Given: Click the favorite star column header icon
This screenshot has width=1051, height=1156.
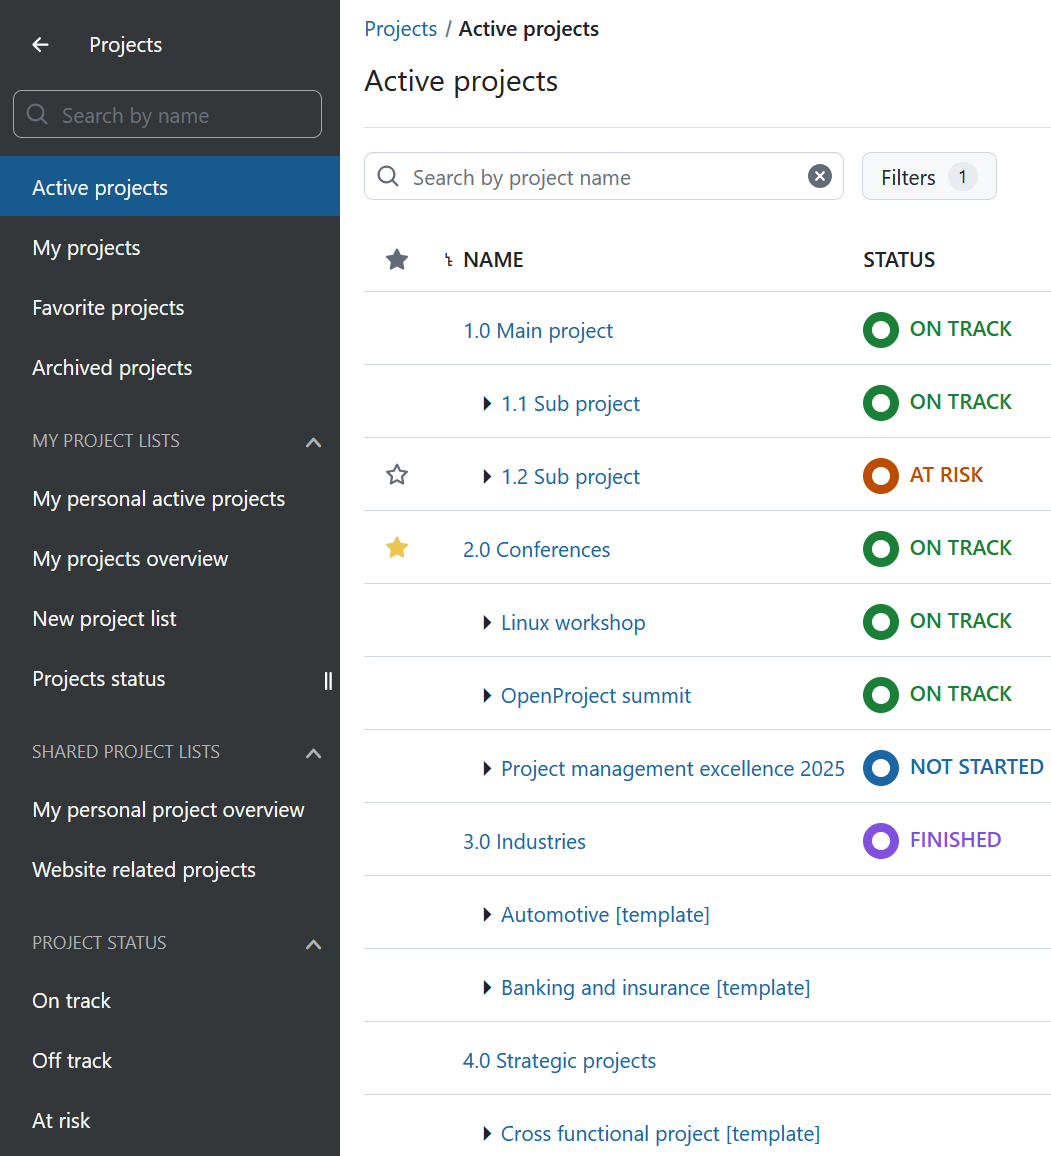Looking at the screenshot, I should [397, 260].
